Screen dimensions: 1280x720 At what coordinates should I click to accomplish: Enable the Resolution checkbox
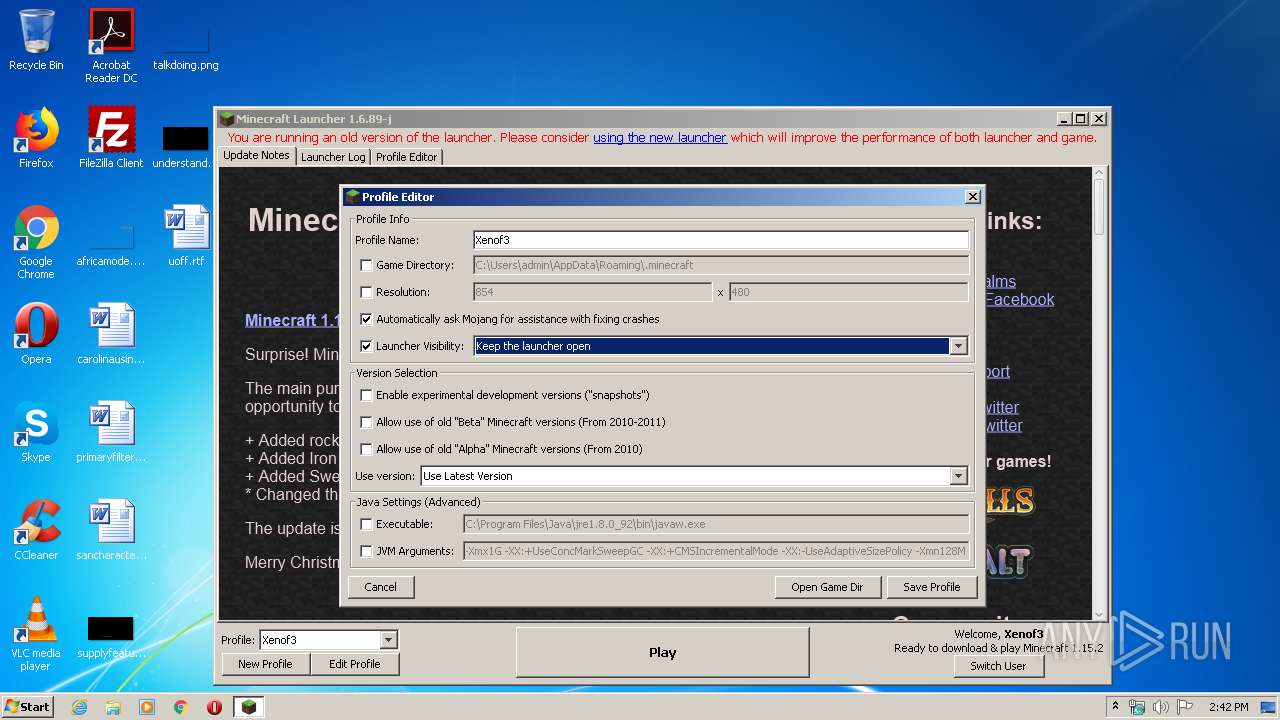click(366, 292)
